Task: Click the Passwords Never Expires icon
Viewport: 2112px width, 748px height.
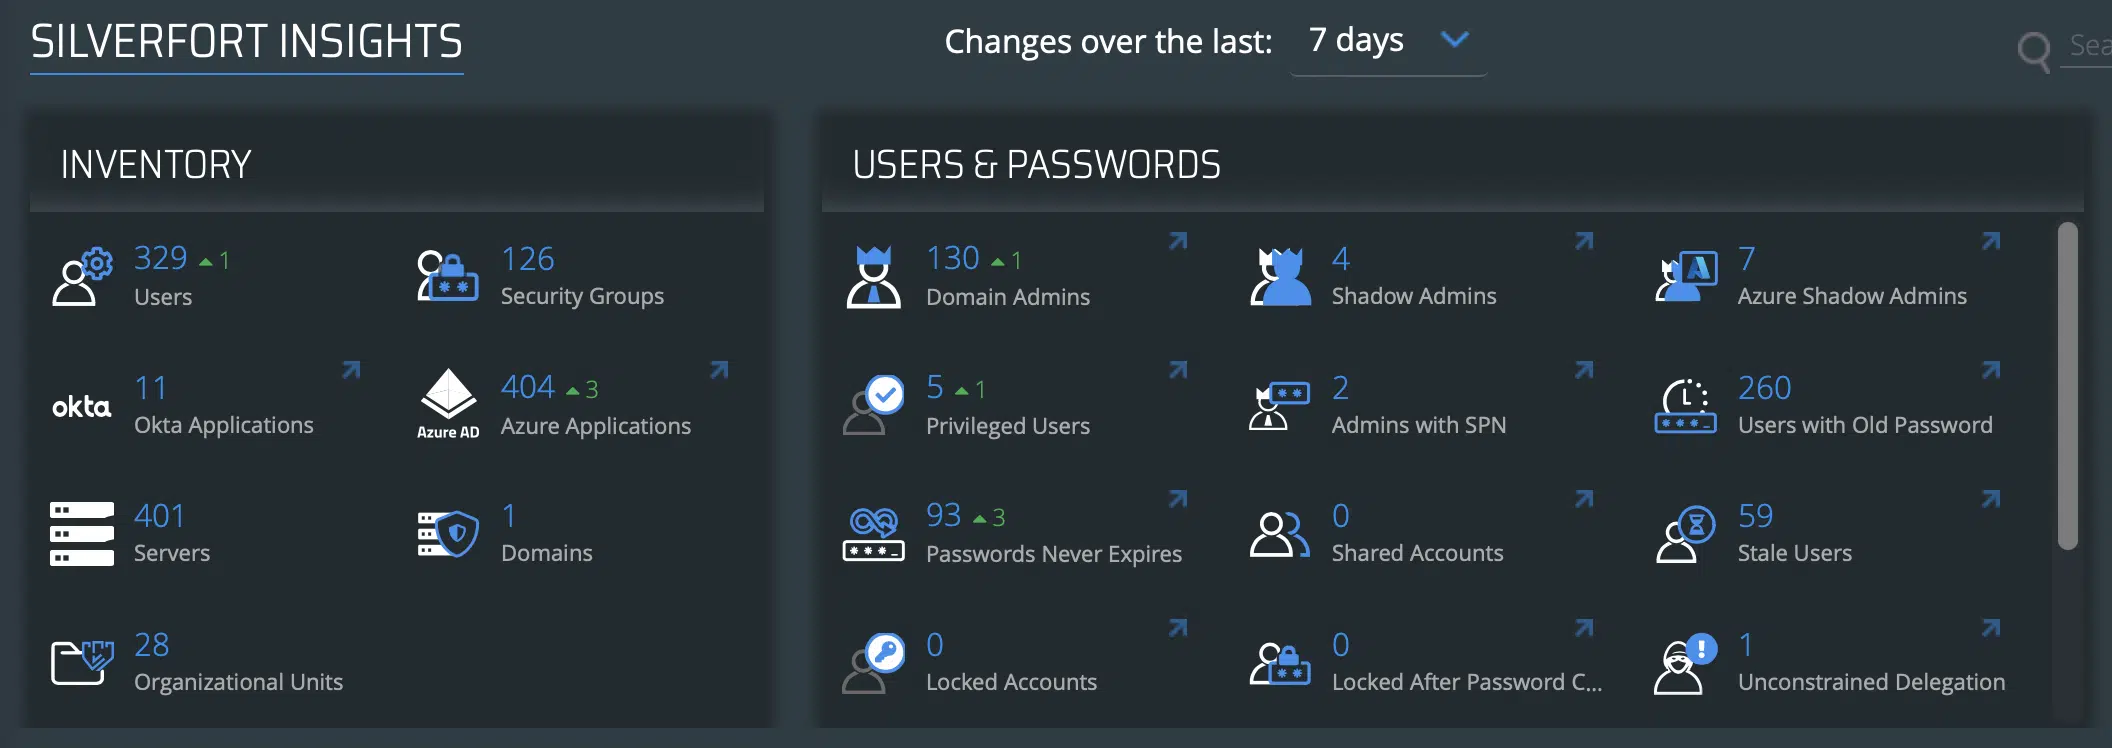Action: coord(873,534)
